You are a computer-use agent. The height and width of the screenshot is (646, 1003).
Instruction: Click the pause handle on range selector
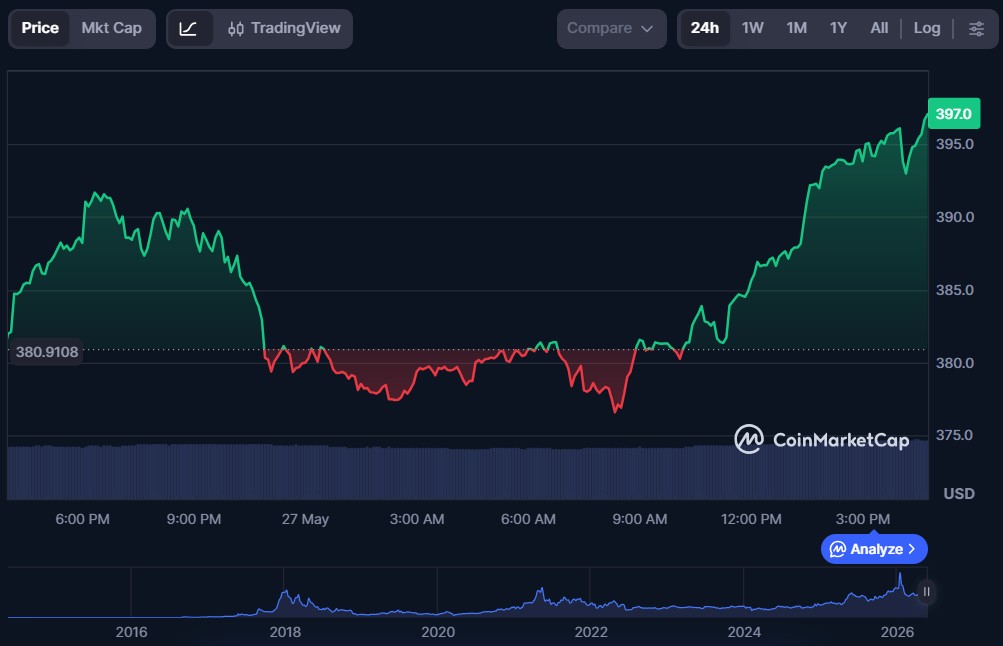(926, 592)
